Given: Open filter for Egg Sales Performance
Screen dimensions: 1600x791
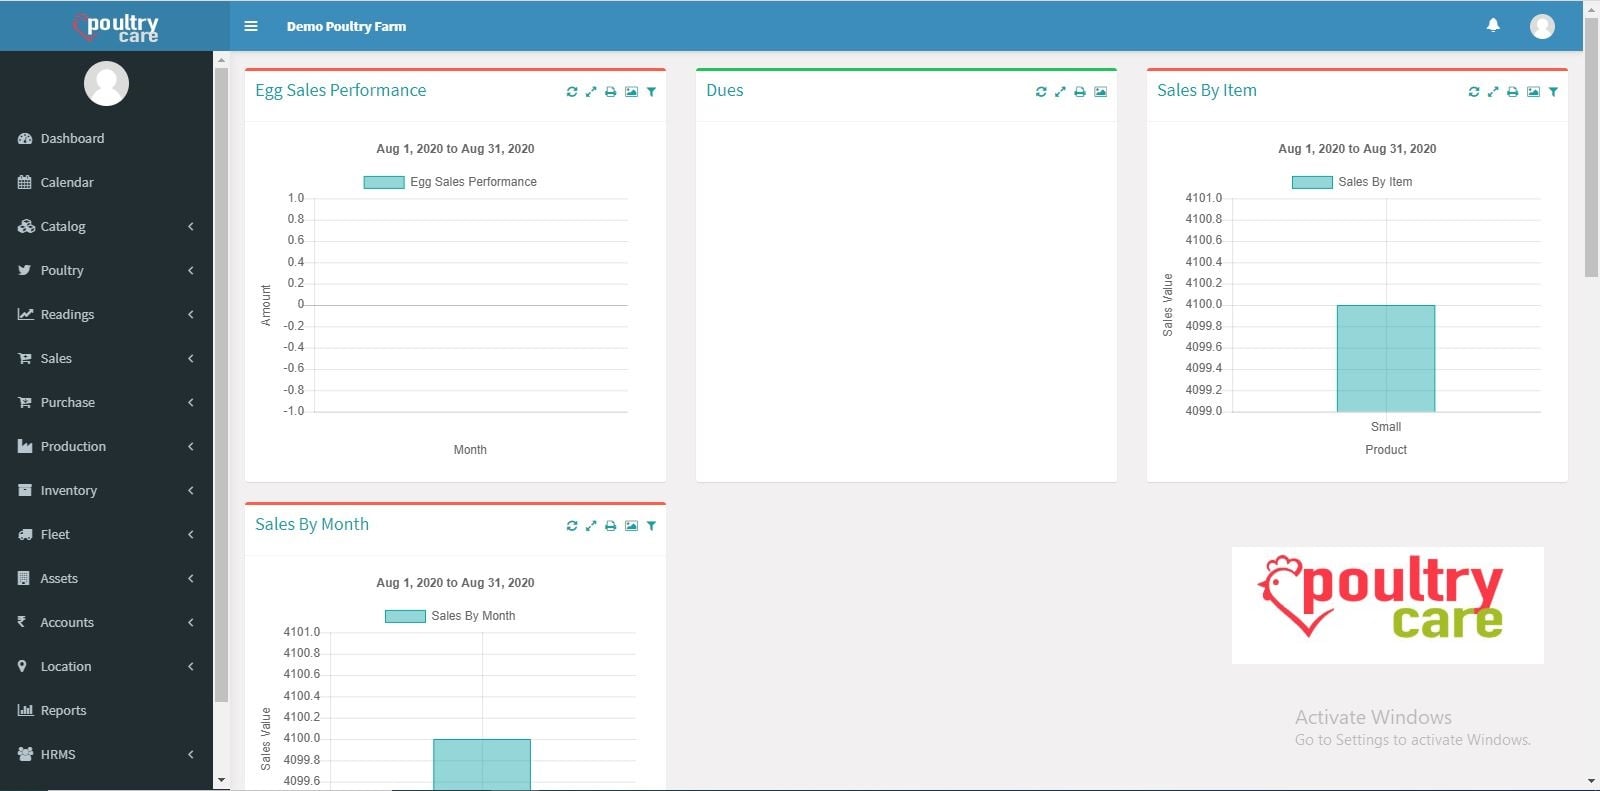Looking at the screenshot, I should [x=651, y=92].
